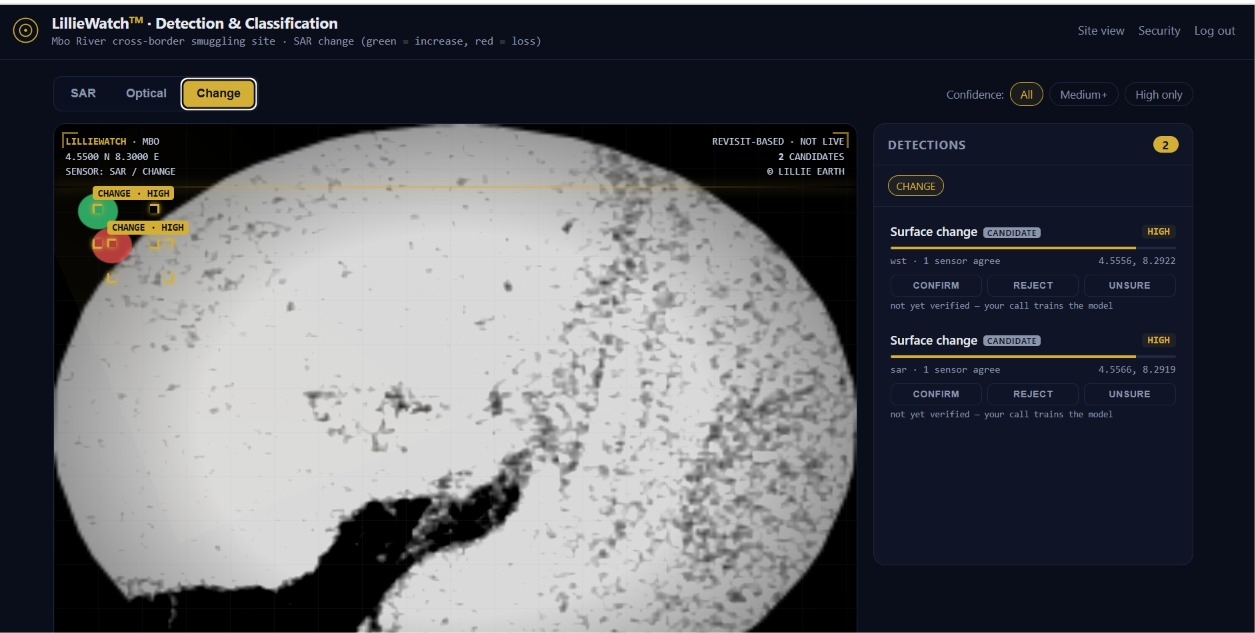1255x633 pixels.
Task: Select second Surface change detection title
Action: (934, 341)
